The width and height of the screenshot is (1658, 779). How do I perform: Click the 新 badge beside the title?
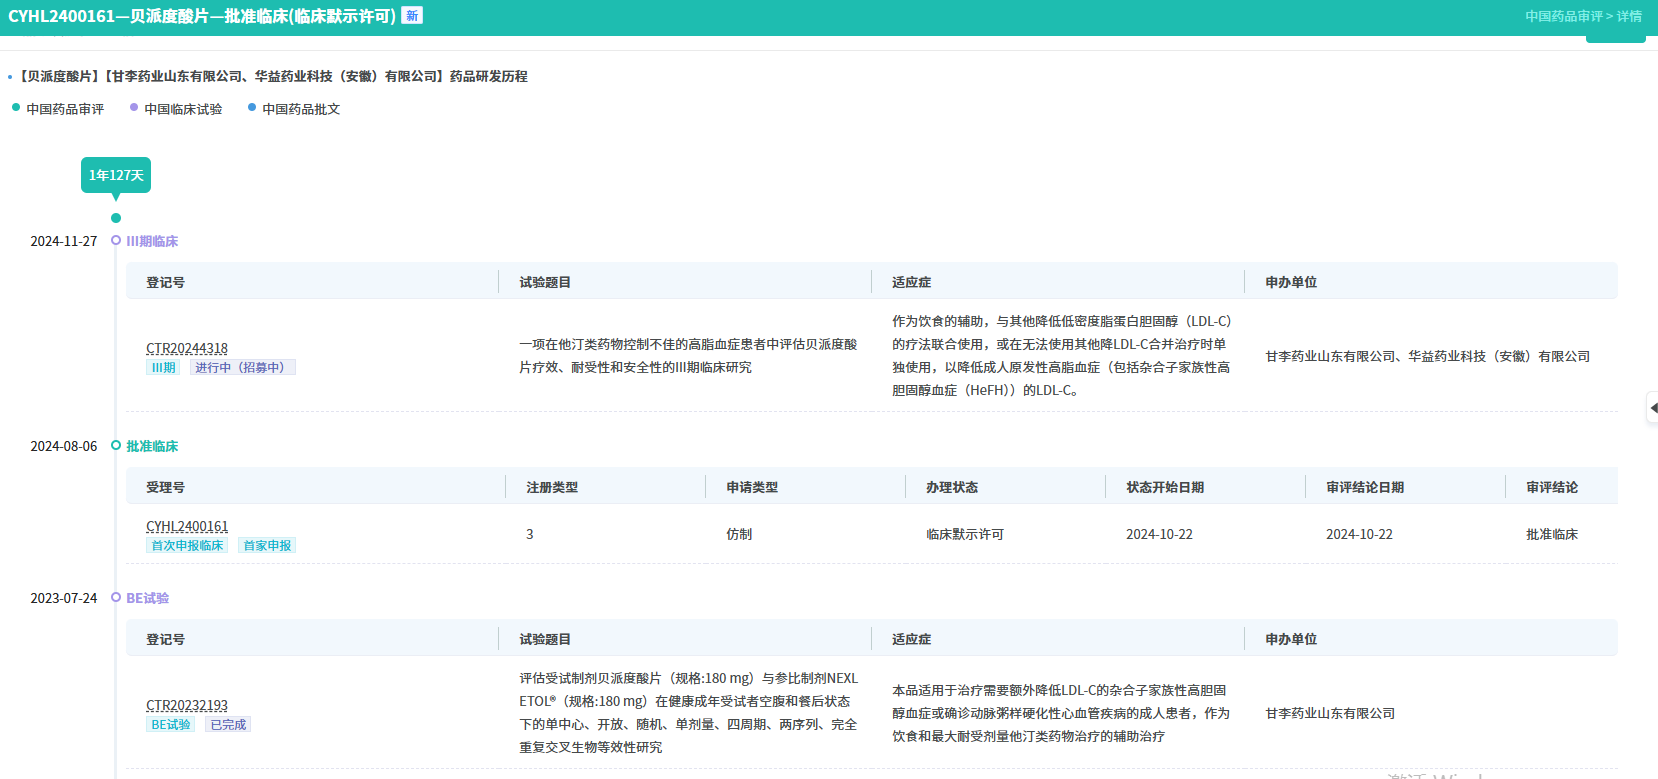coord(412,16)
